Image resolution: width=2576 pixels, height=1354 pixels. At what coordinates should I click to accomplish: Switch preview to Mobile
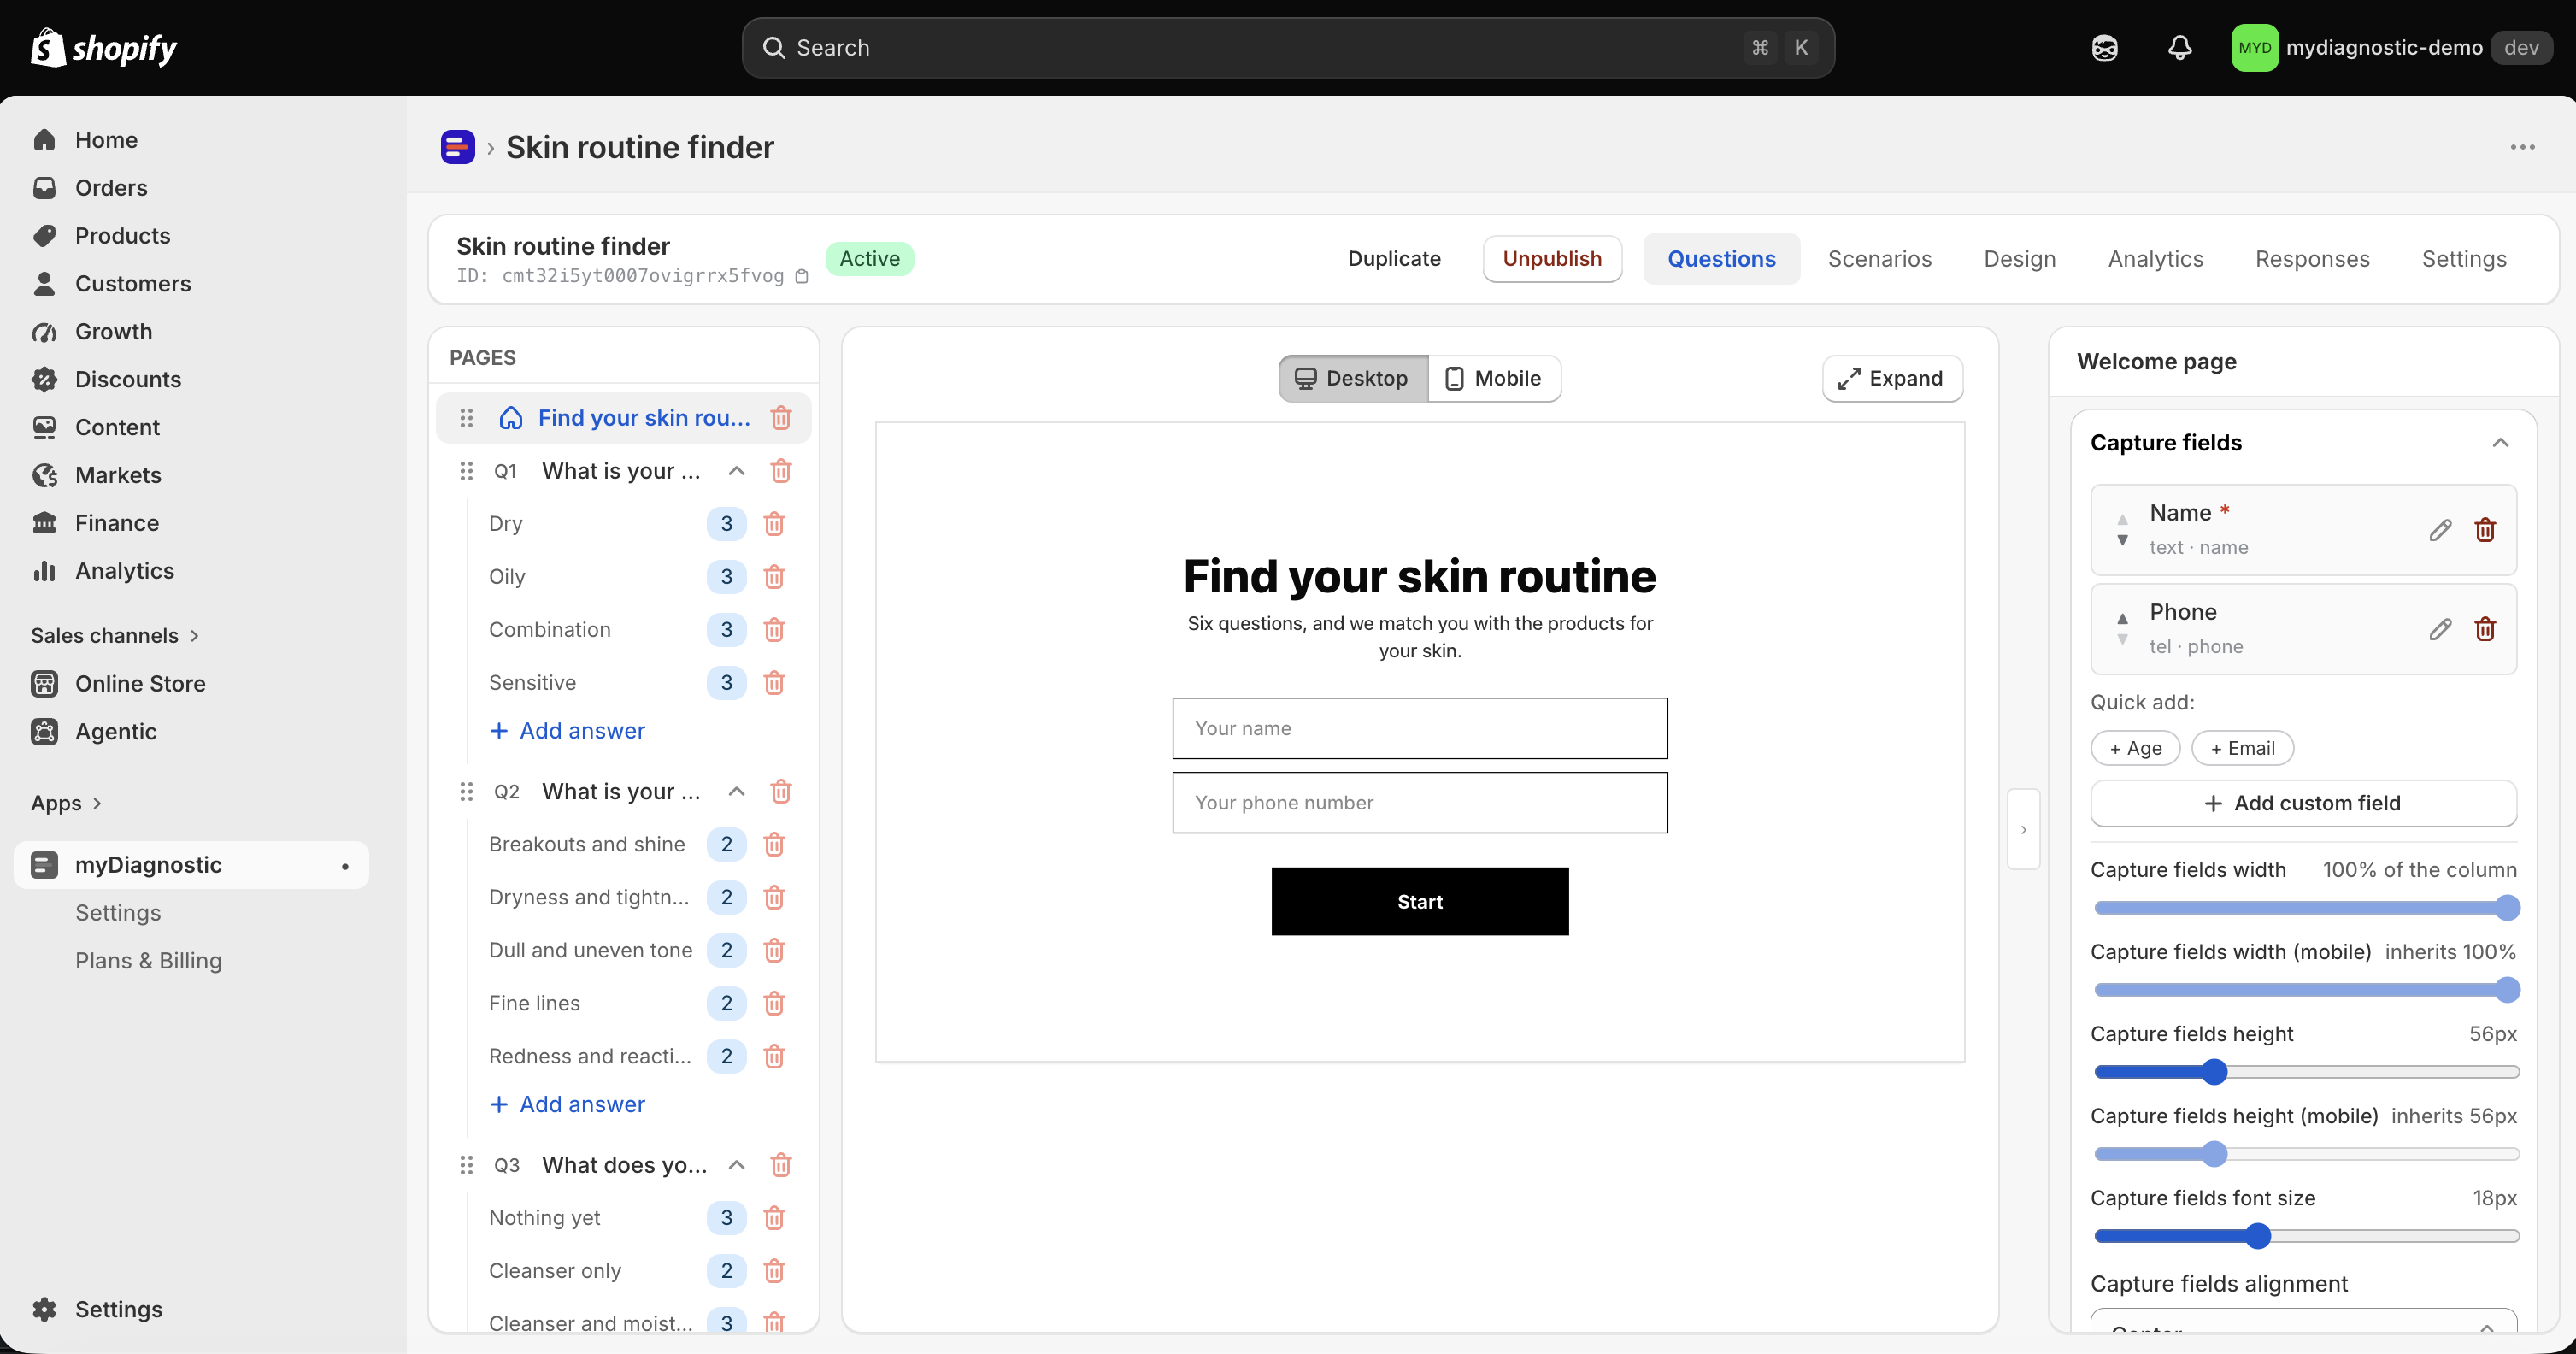click(1494, 378)
